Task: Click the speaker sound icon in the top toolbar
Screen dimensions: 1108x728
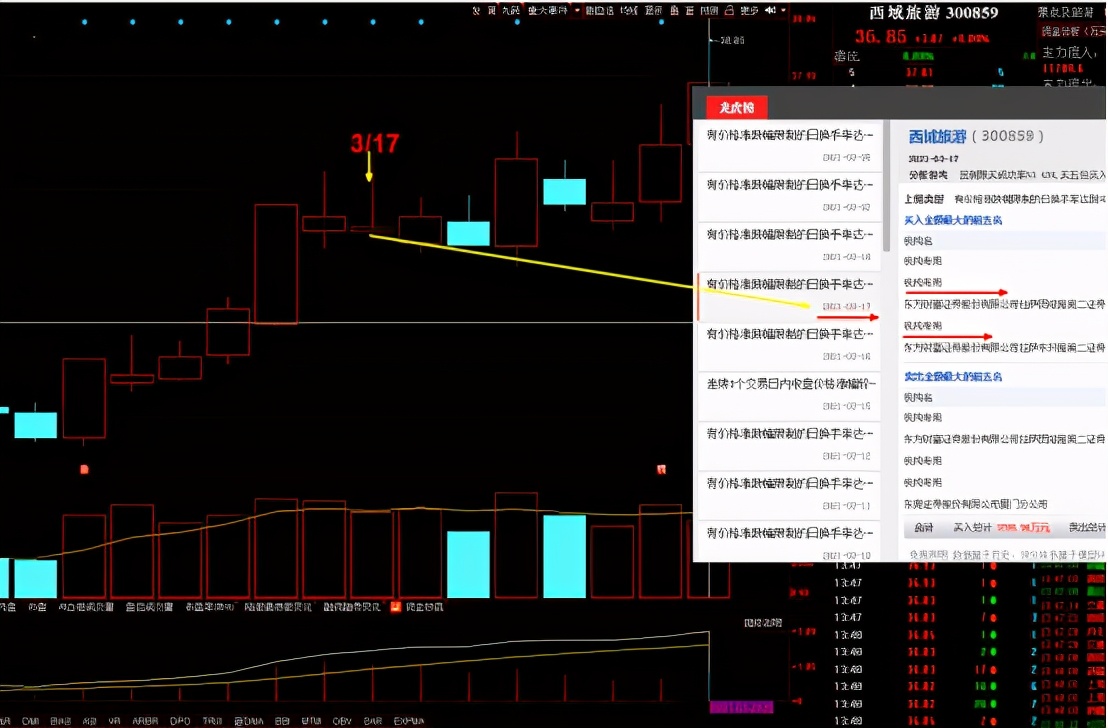Action: coord(770,10)
